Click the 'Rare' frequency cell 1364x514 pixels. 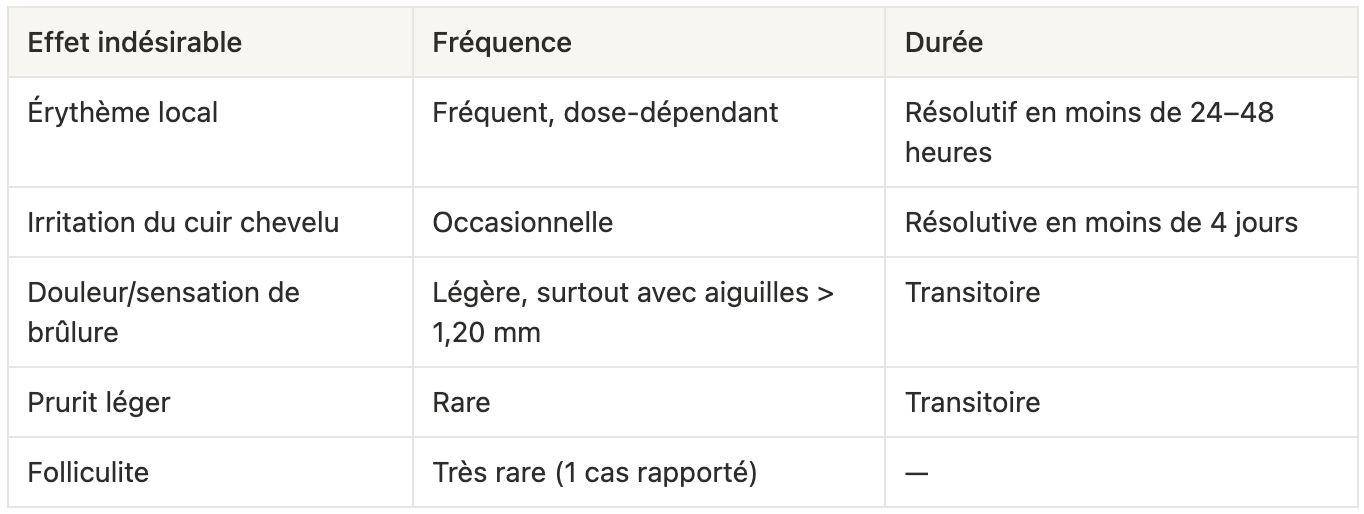click(x=649, y=402)
